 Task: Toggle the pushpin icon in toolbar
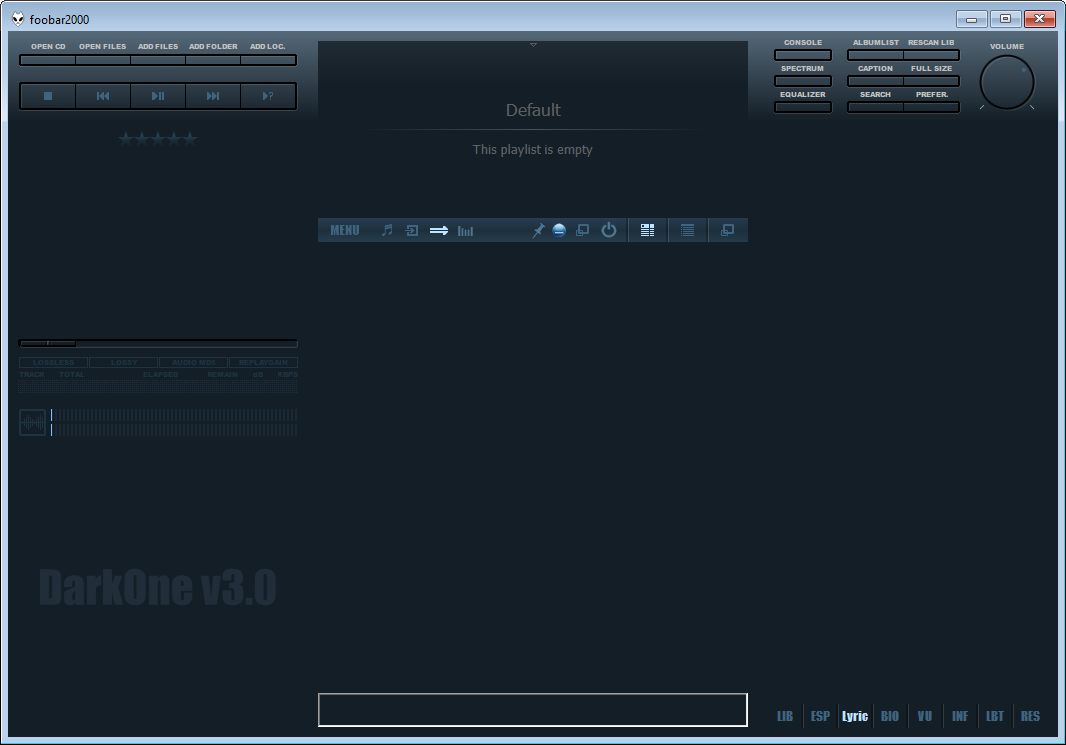tap(538, 230)
